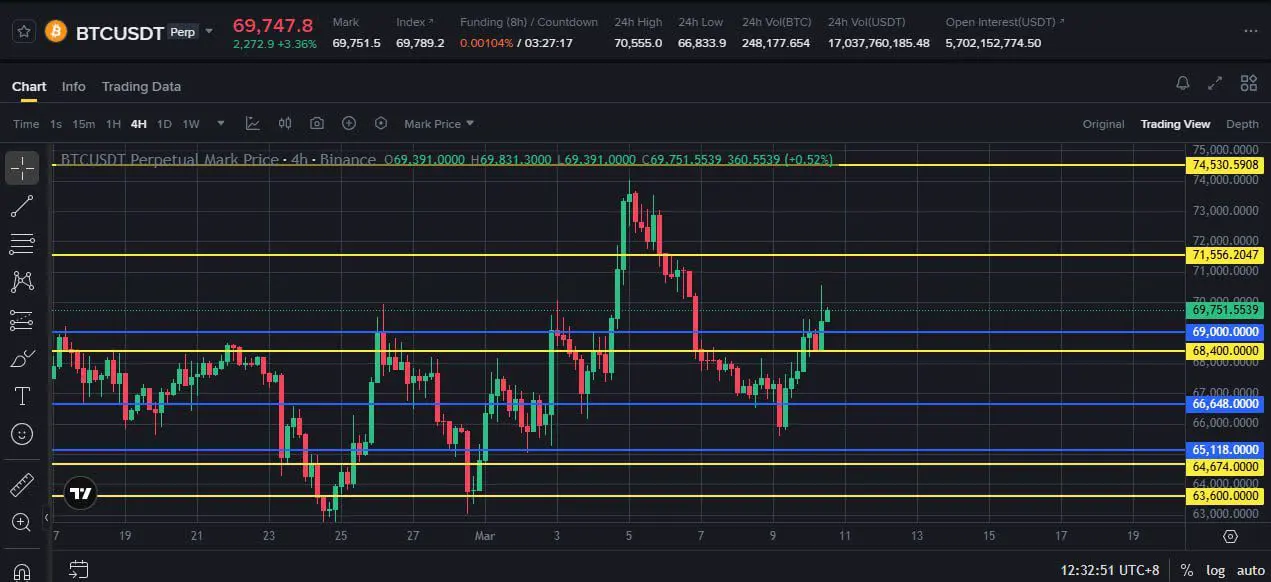Take a chart snapshot with the camera icon
The height and width of the screenshot is (582, 1271).
coord(317,124)
